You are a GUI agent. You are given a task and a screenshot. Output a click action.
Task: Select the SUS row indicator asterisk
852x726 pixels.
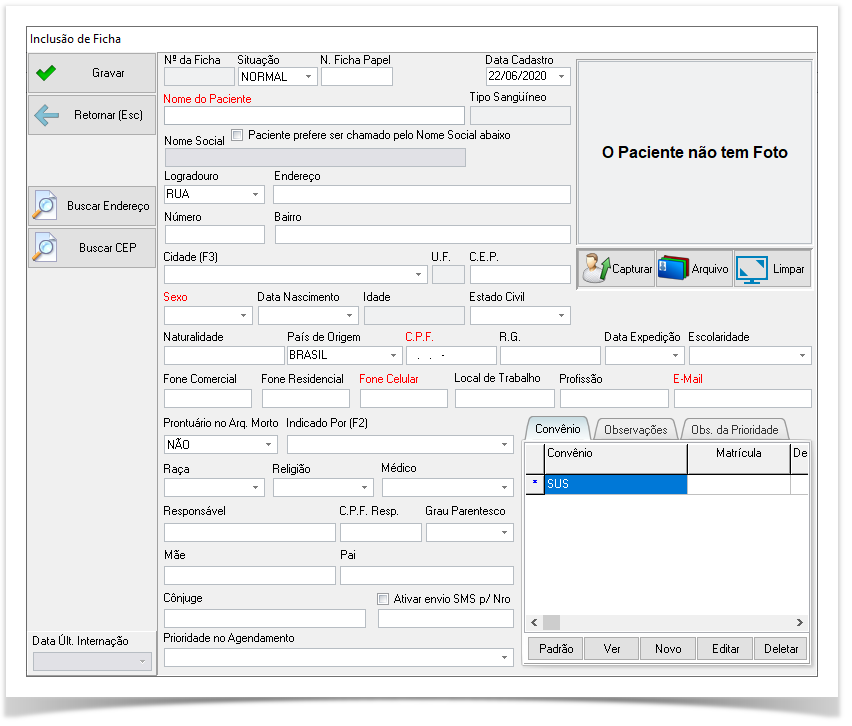pyautogui.click(x=534, y=484)
